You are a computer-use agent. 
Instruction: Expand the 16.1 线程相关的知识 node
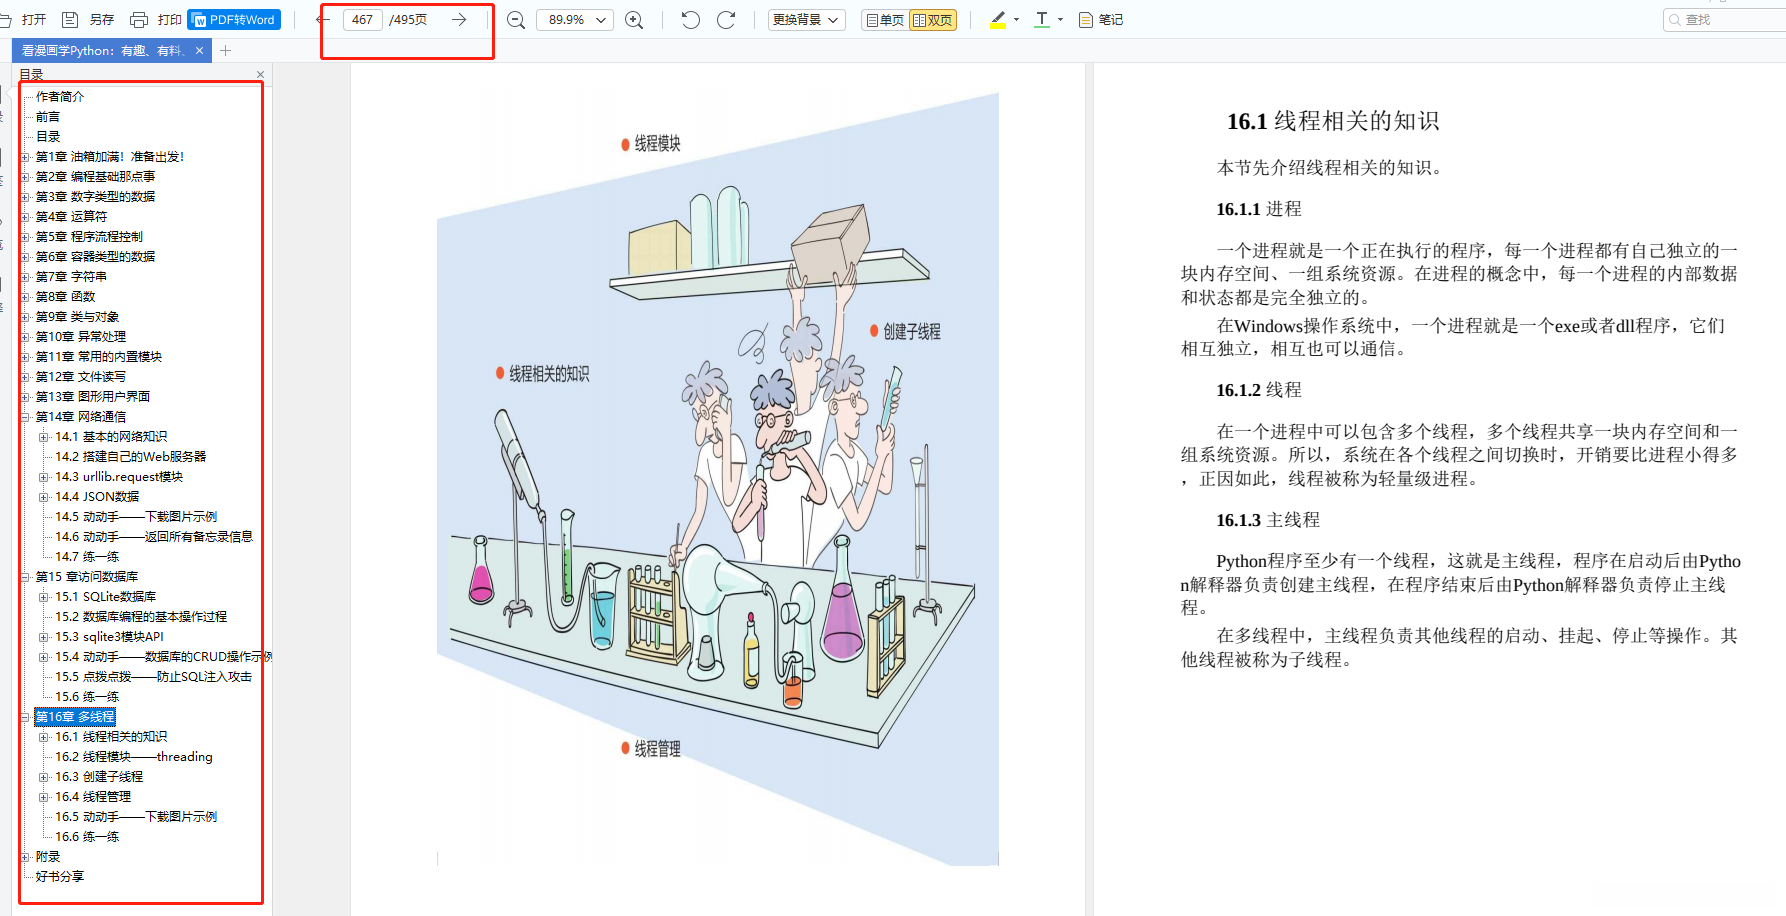43,737
